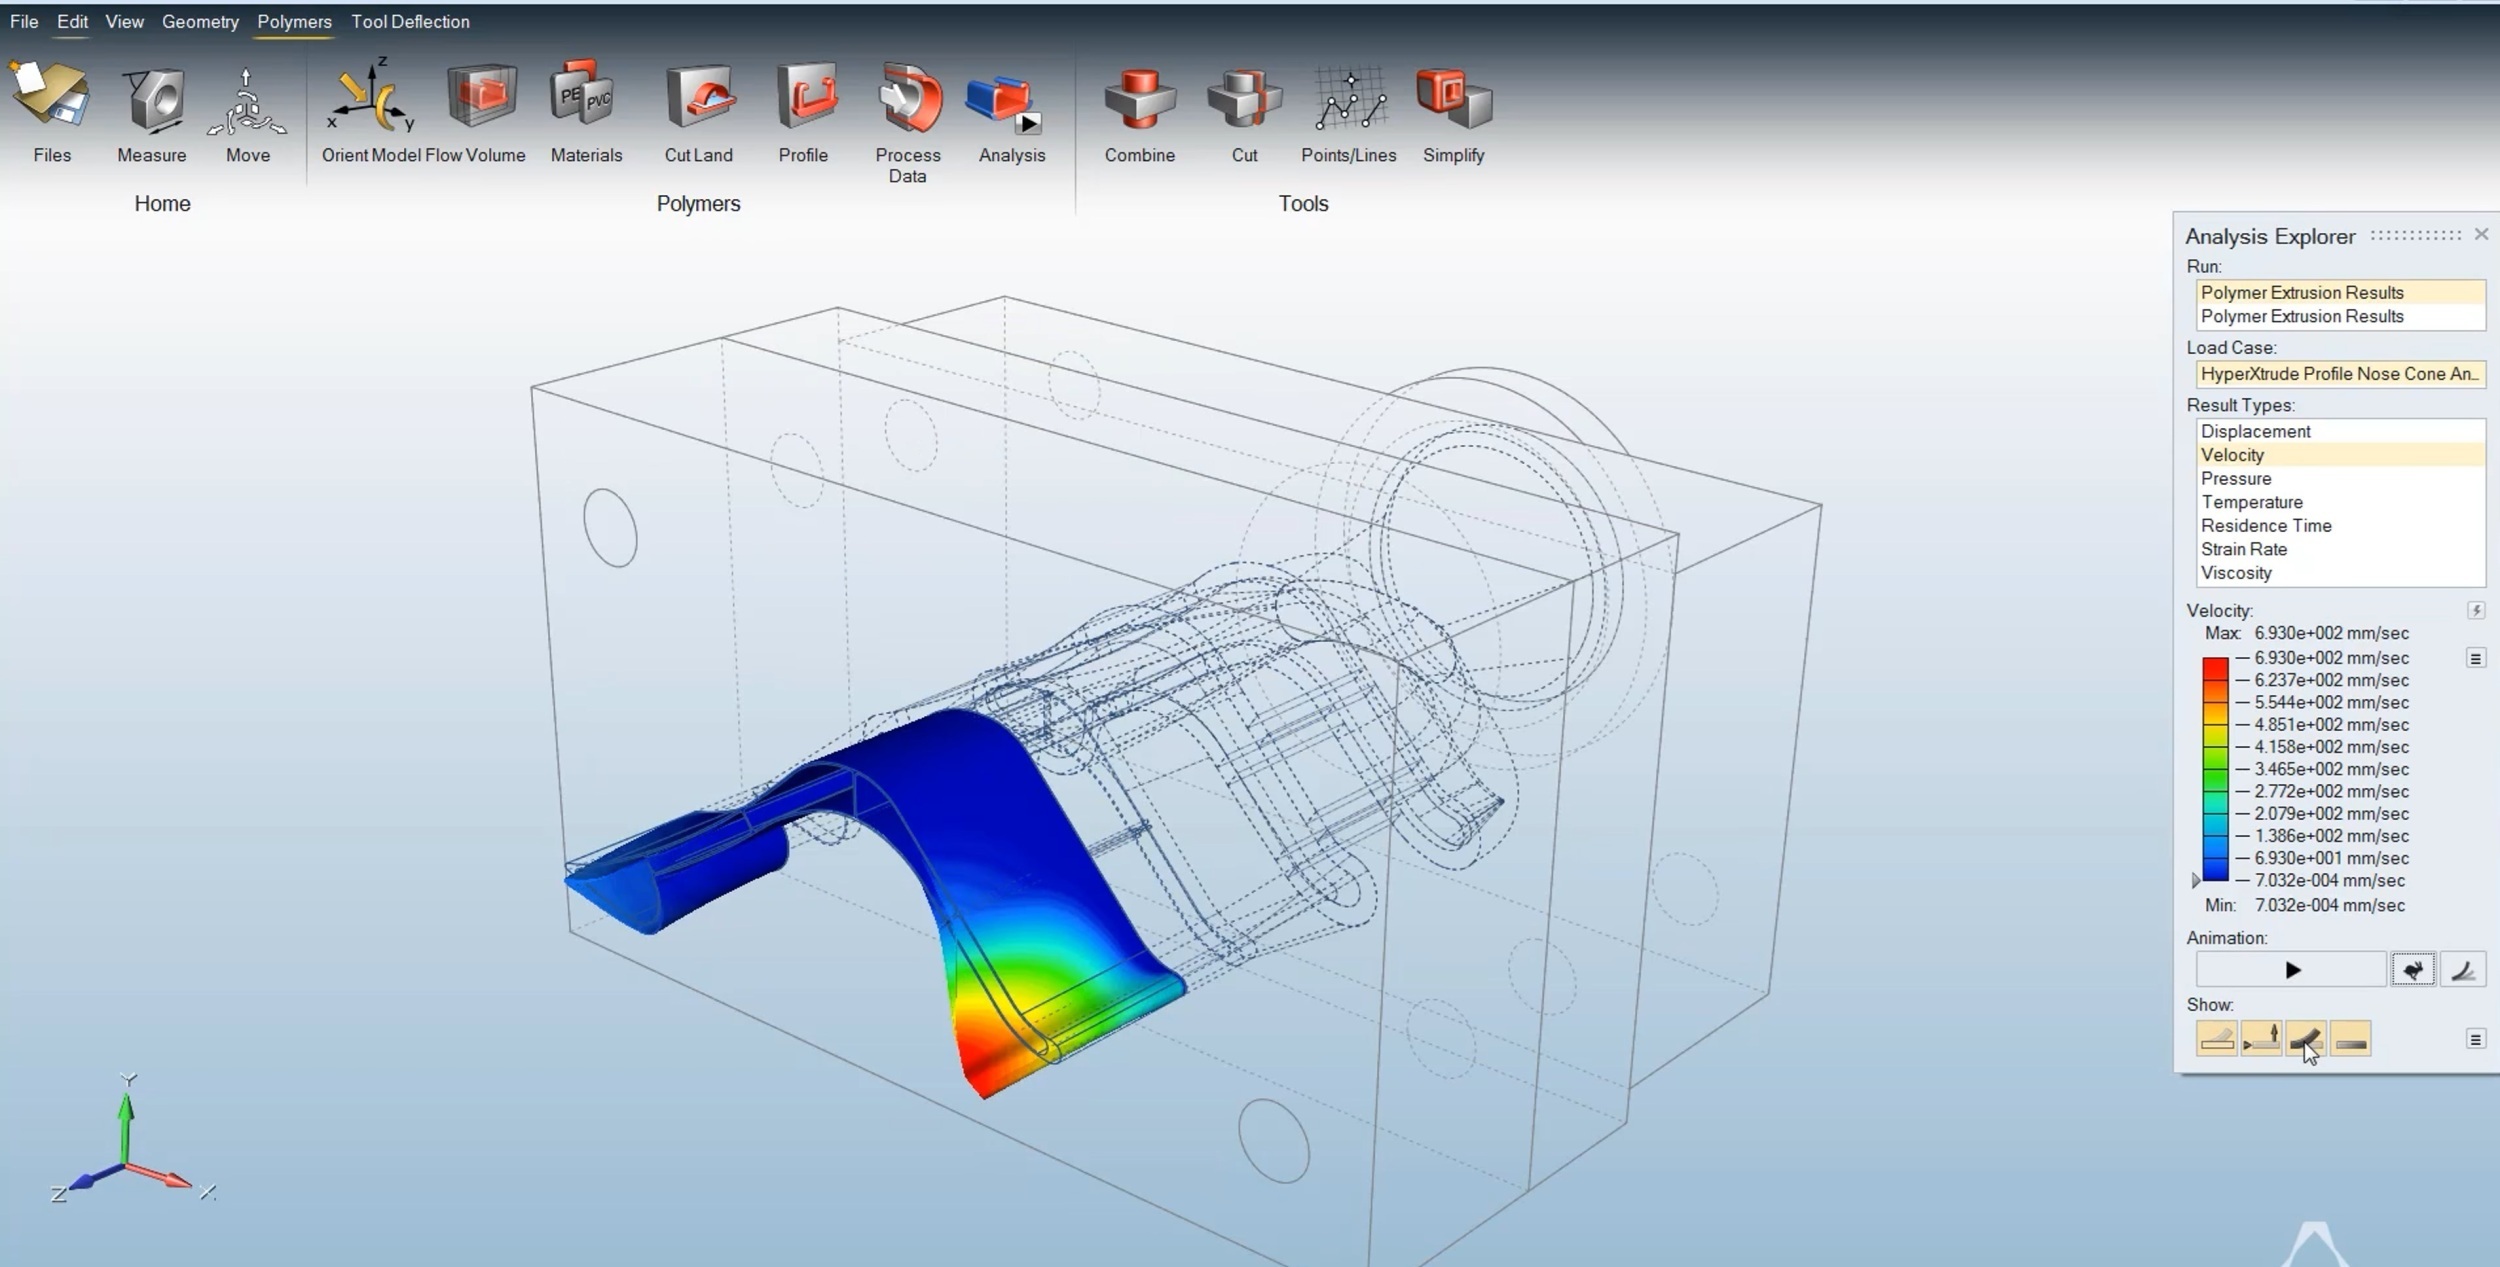Click the Analysis Explorer panel drag grip
The height and width of the screenshot is (1267, 2500).
[2415, 236]
